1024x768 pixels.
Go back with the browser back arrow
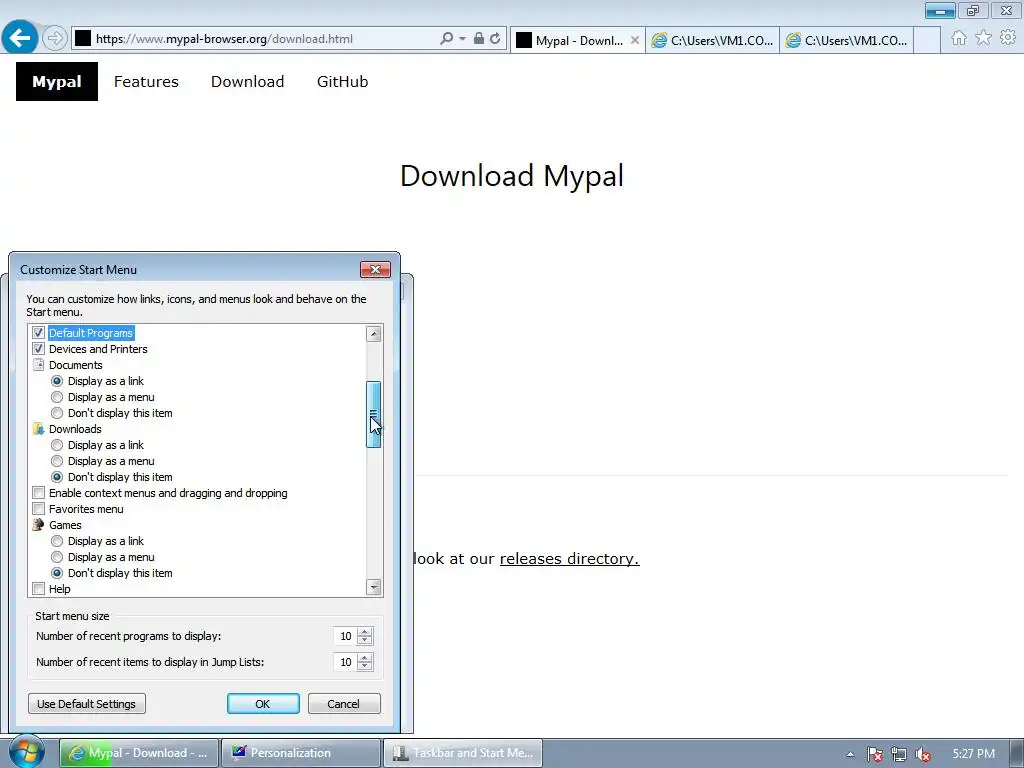20,37
